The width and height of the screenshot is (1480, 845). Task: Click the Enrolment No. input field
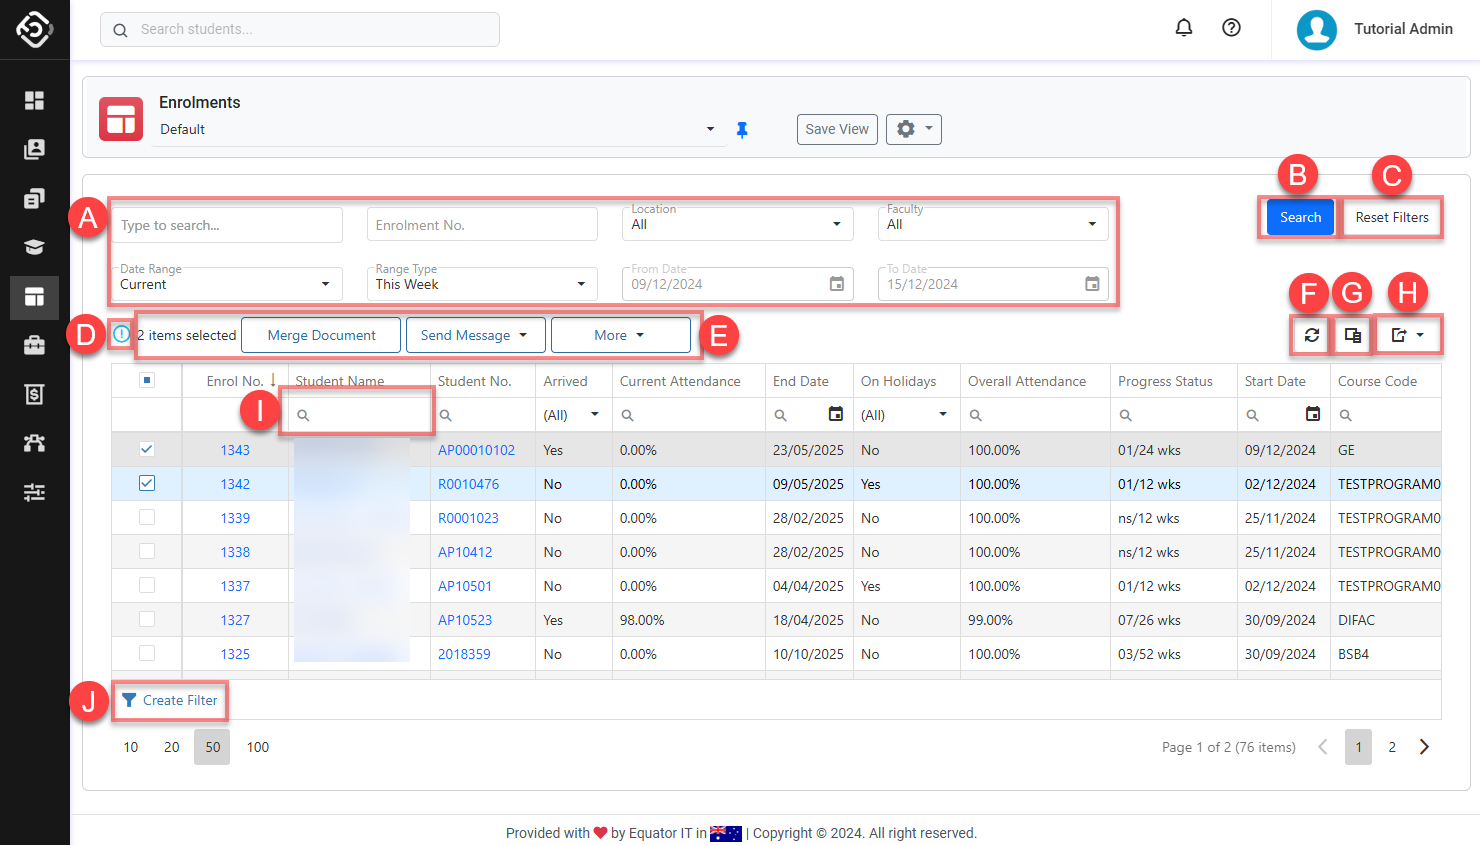coord(481,225)
